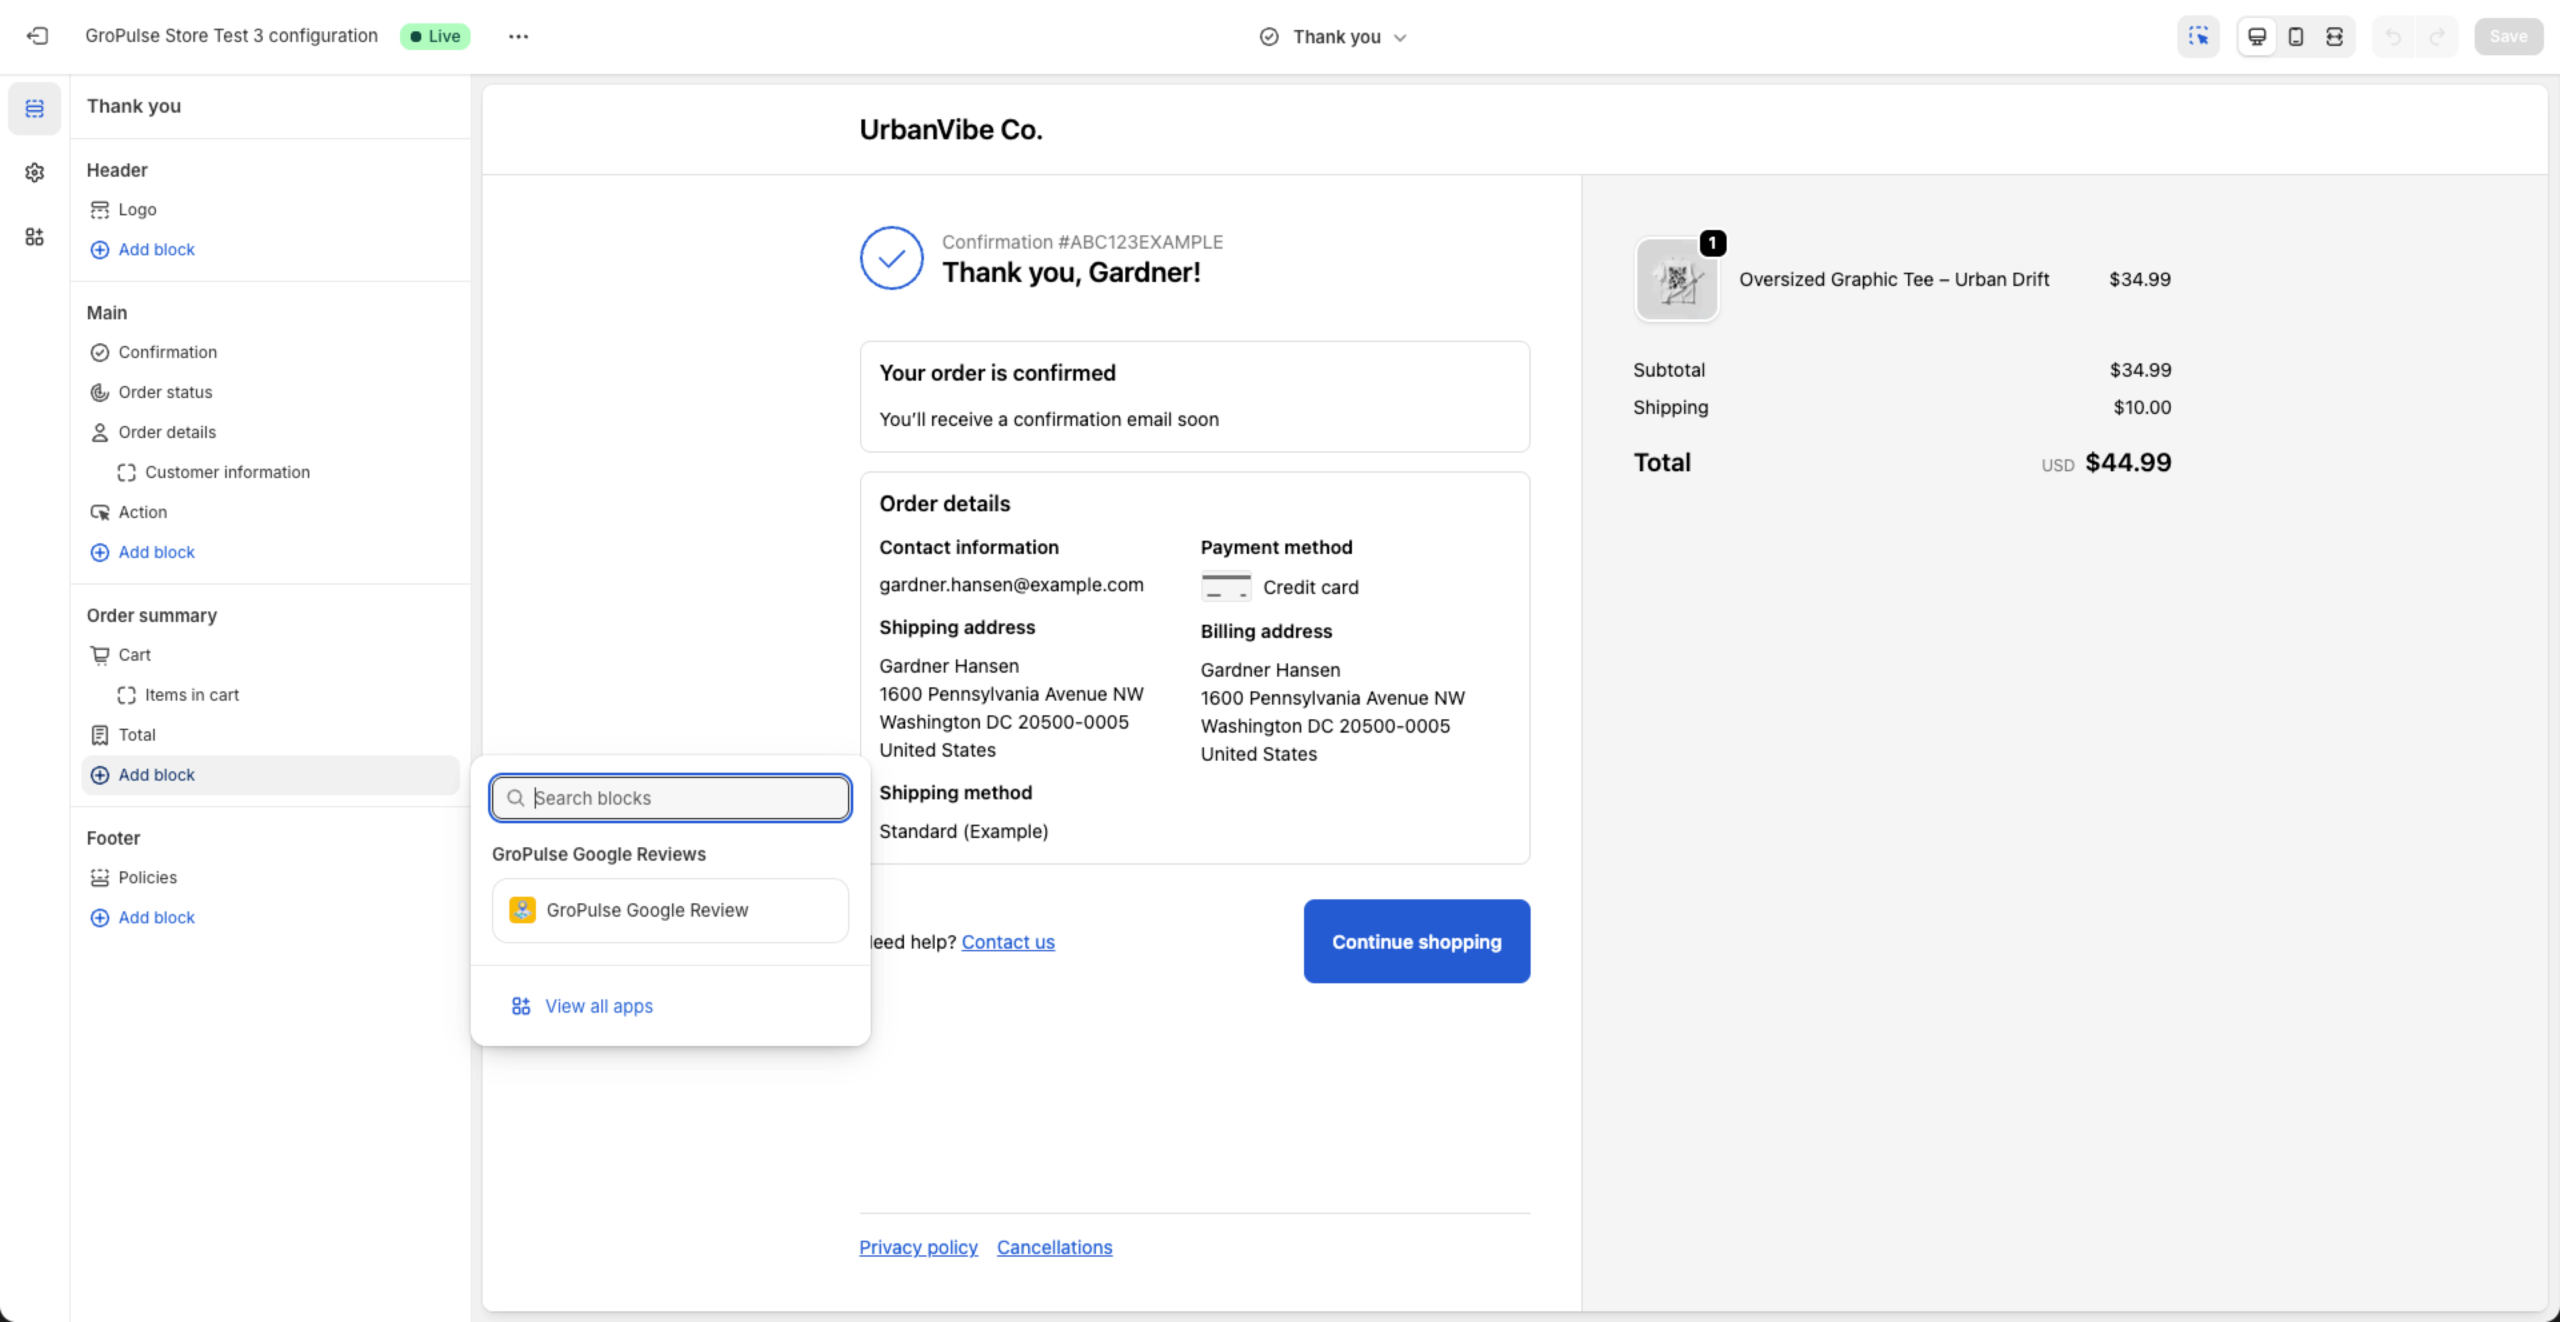Toggle the inspector selection tool icon
The height and width of the screenshot is (1322, 2560).
(x=2198, y=36)
